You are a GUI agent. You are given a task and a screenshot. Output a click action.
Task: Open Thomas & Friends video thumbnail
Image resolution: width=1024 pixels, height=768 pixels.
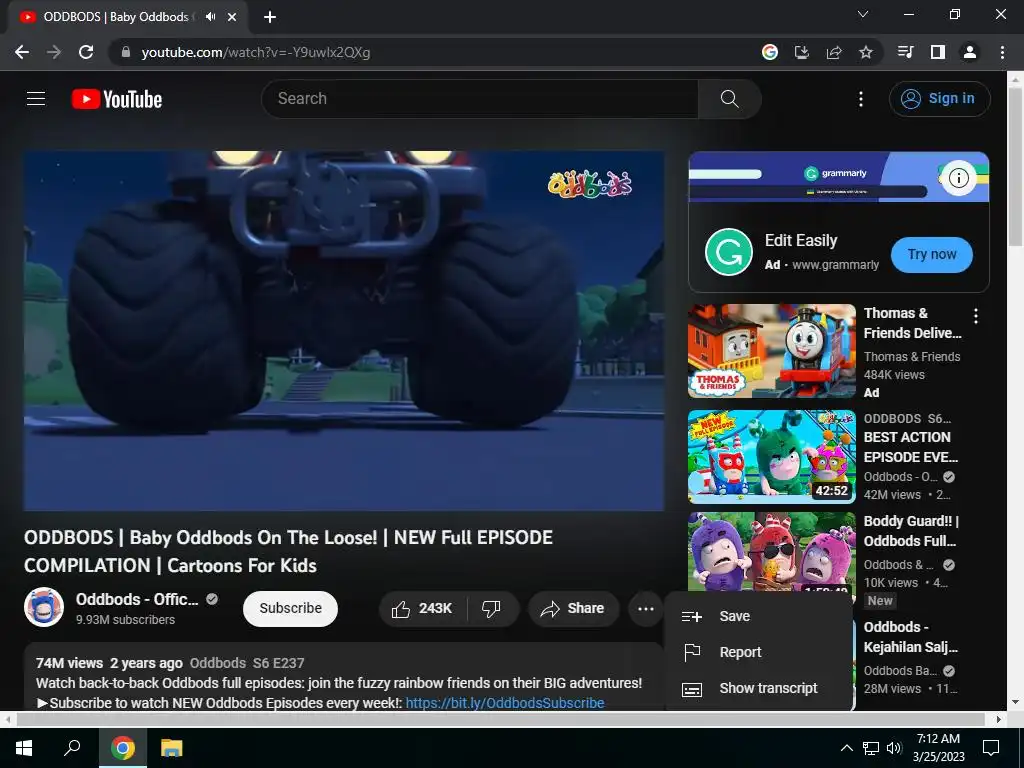coord(771,351)
